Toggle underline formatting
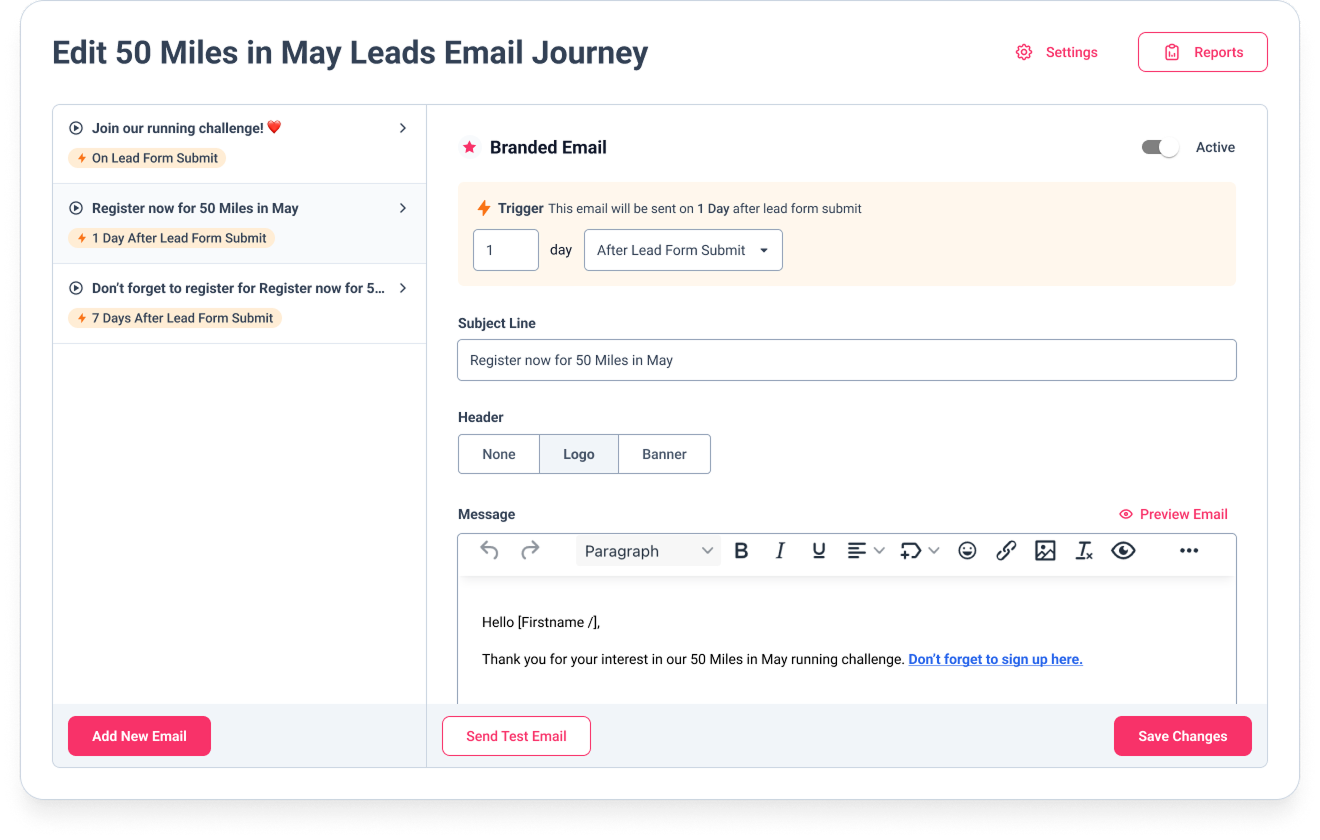Viewport: 1320px width, 840px height. [x=819, y=551]
